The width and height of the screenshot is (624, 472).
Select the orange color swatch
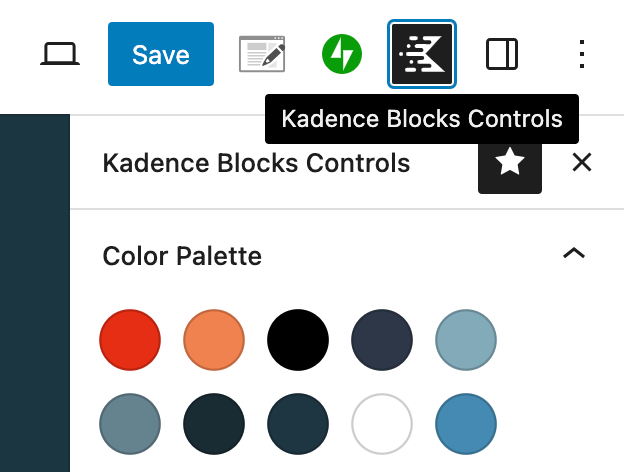214,341
